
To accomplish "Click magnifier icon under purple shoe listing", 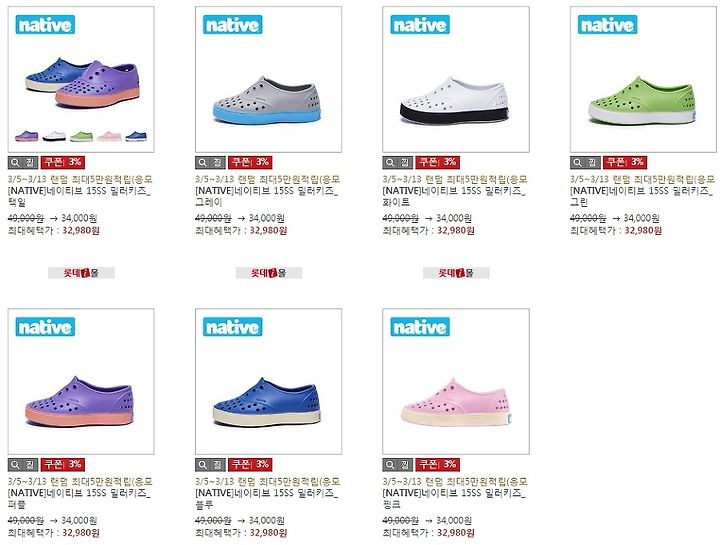I will (x=15, y=465).
